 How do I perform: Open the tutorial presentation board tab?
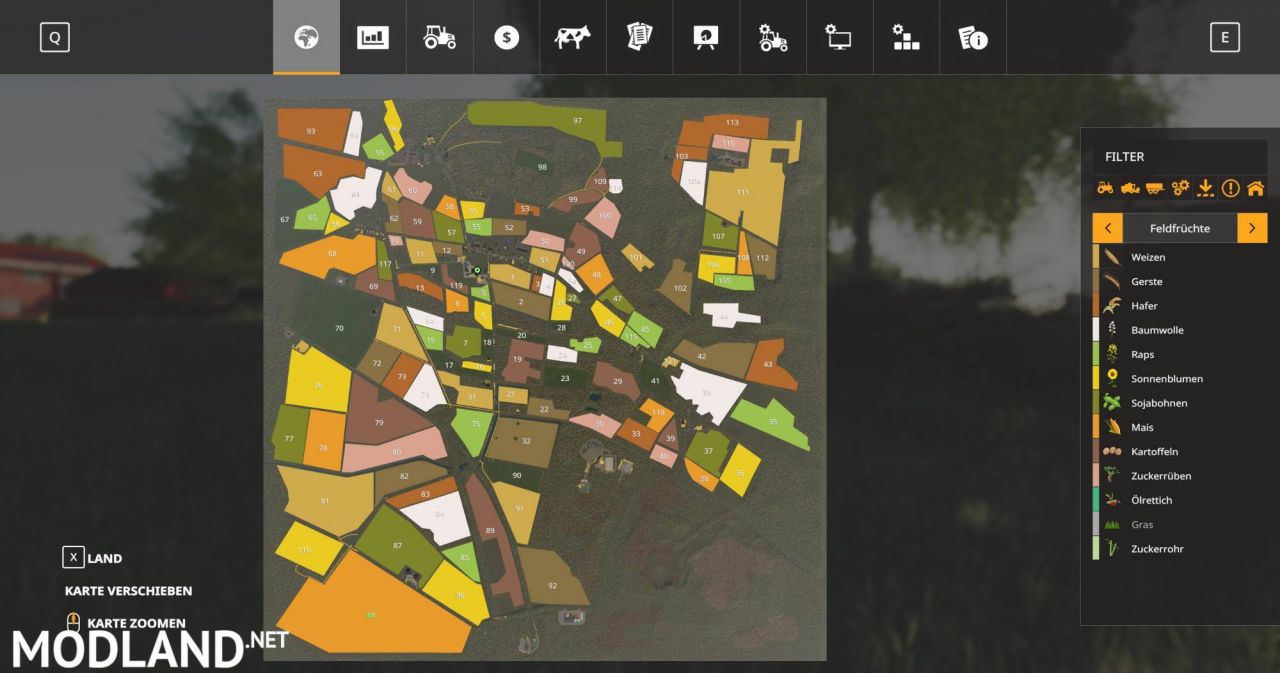click(706, 37)
